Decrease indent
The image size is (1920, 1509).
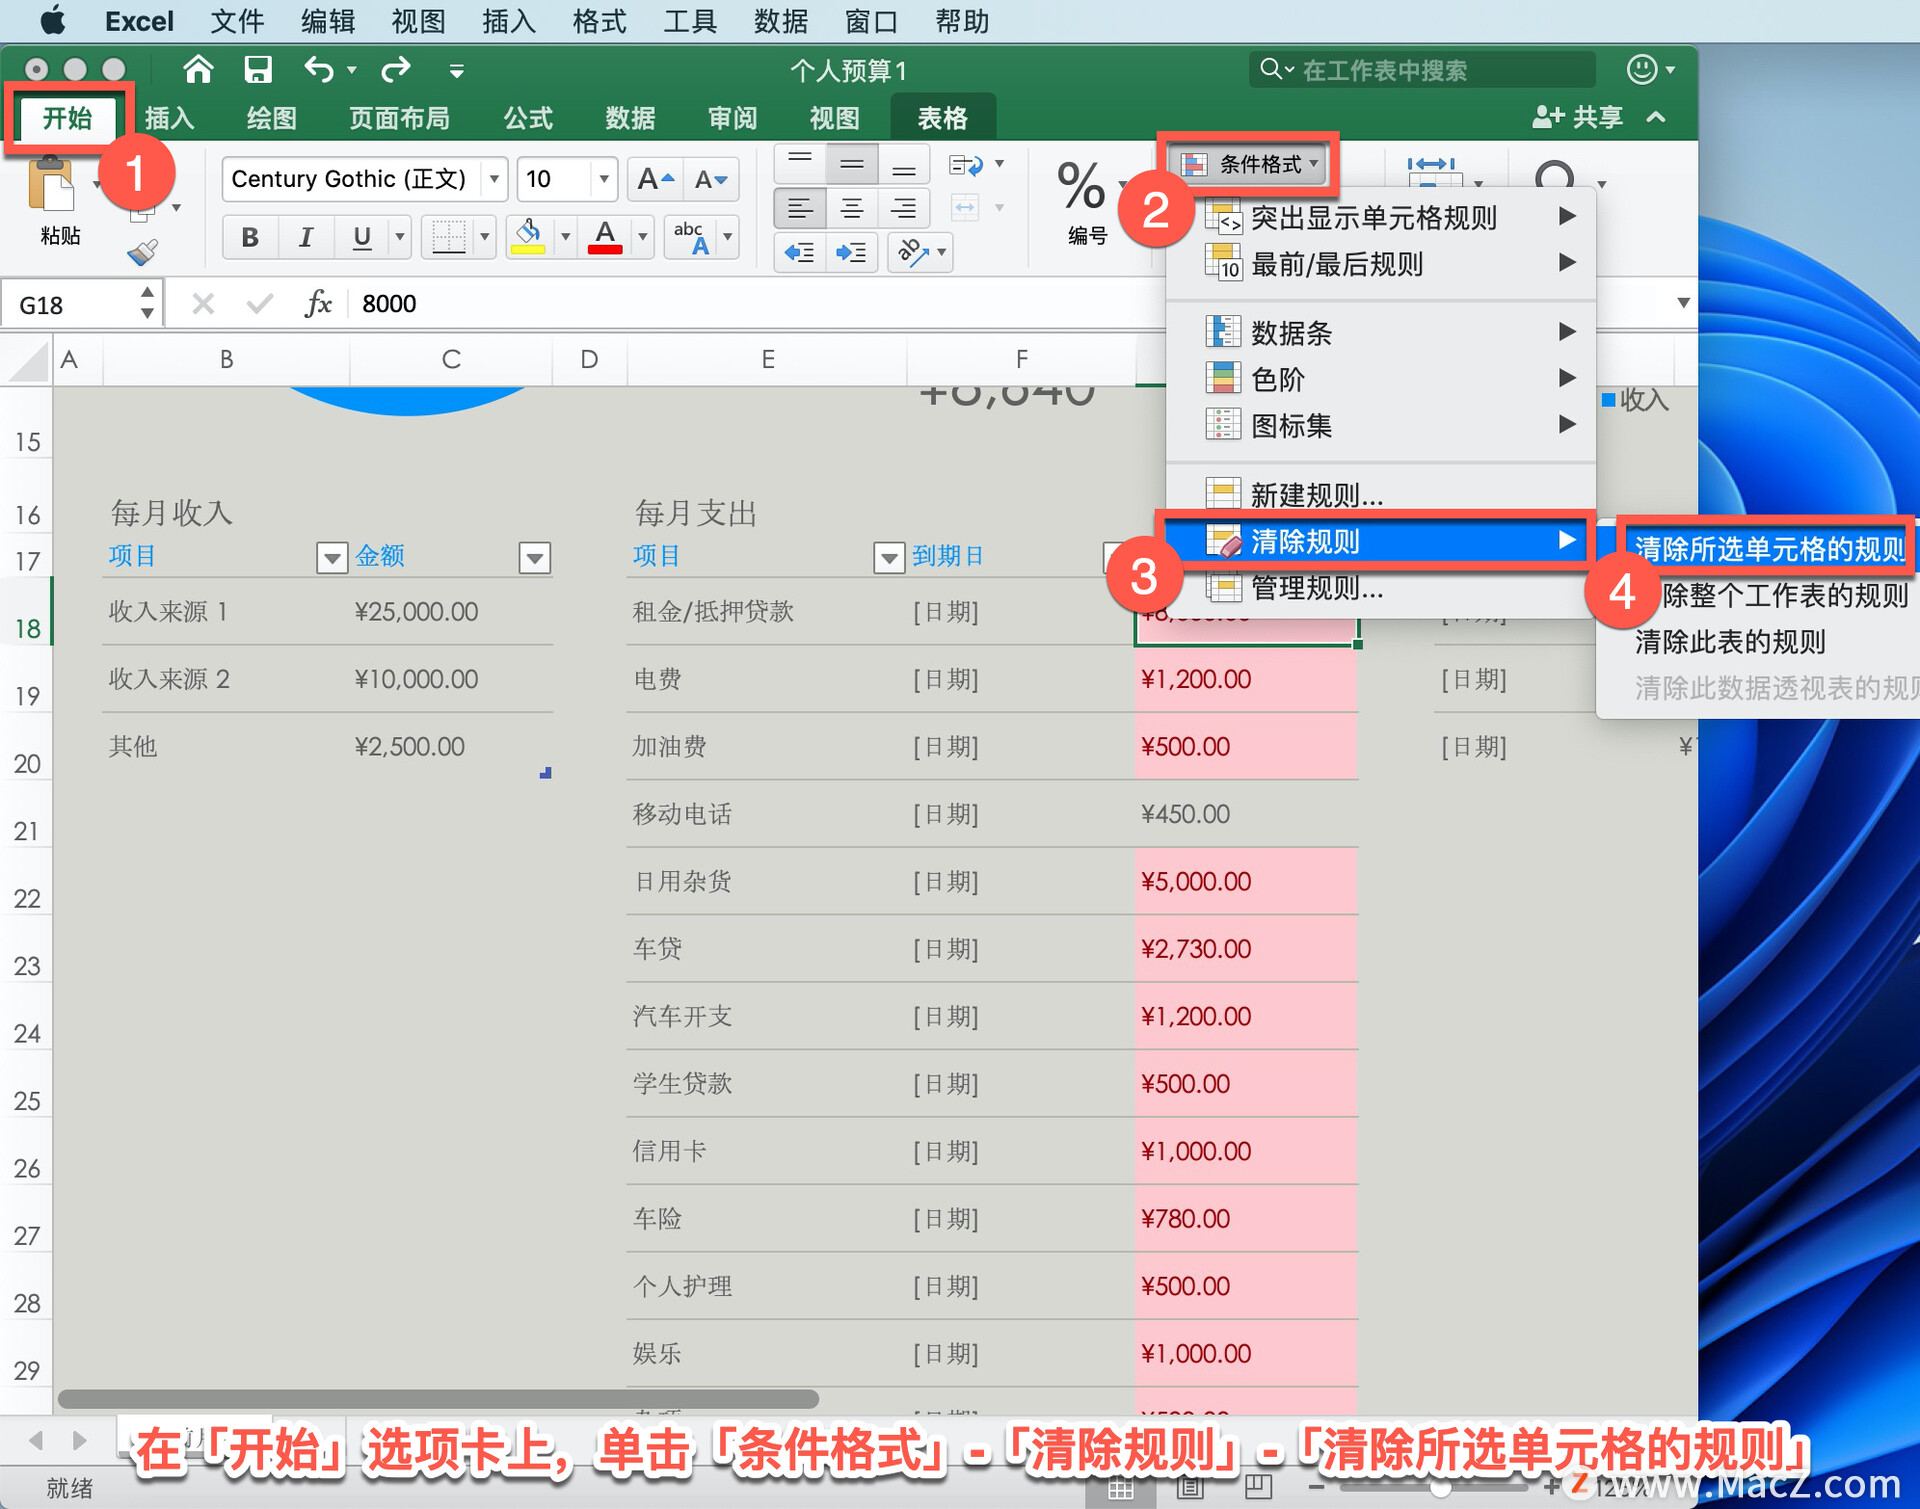click(x=799, y=252)
